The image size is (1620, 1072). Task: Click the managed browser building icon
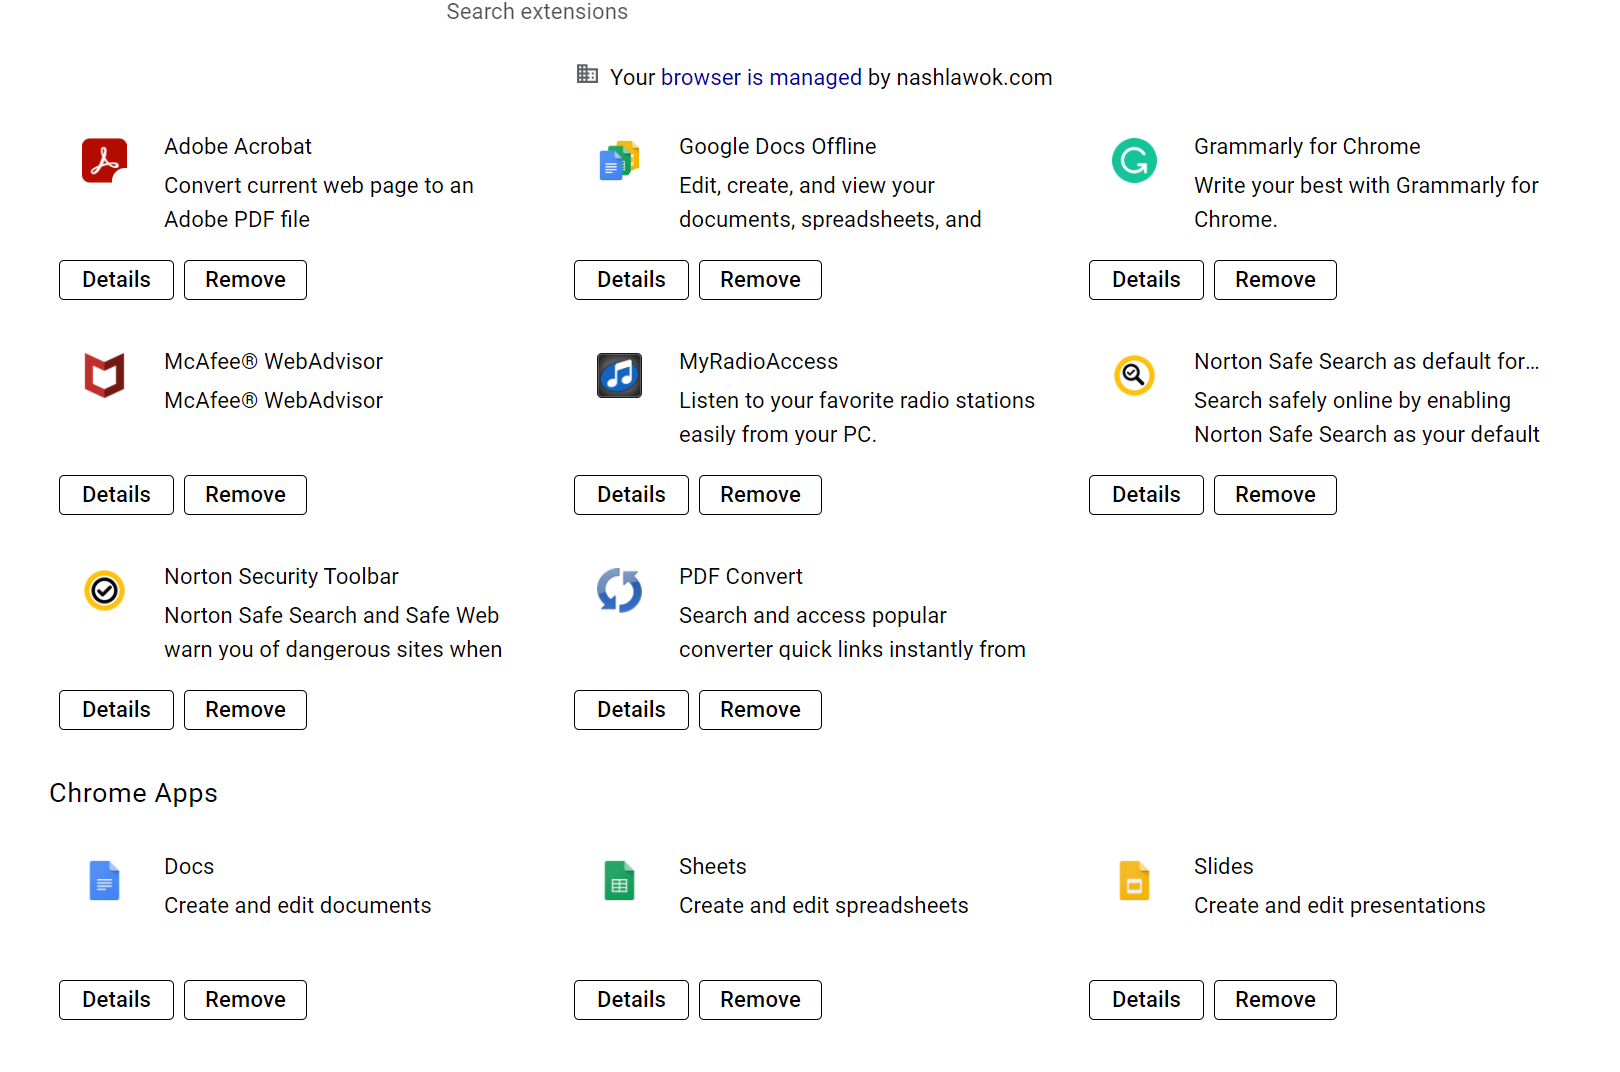(x=587, y=74)
